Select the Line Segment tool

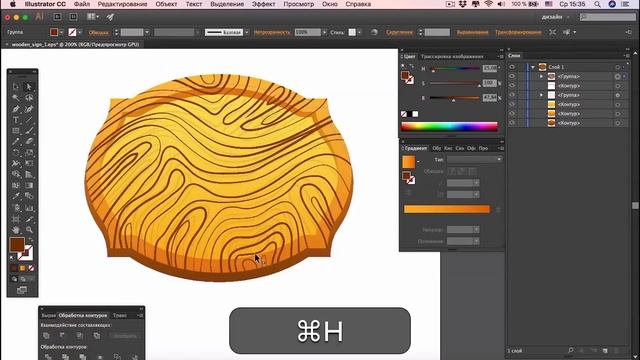pyautogui.click(x=29, y=120)
